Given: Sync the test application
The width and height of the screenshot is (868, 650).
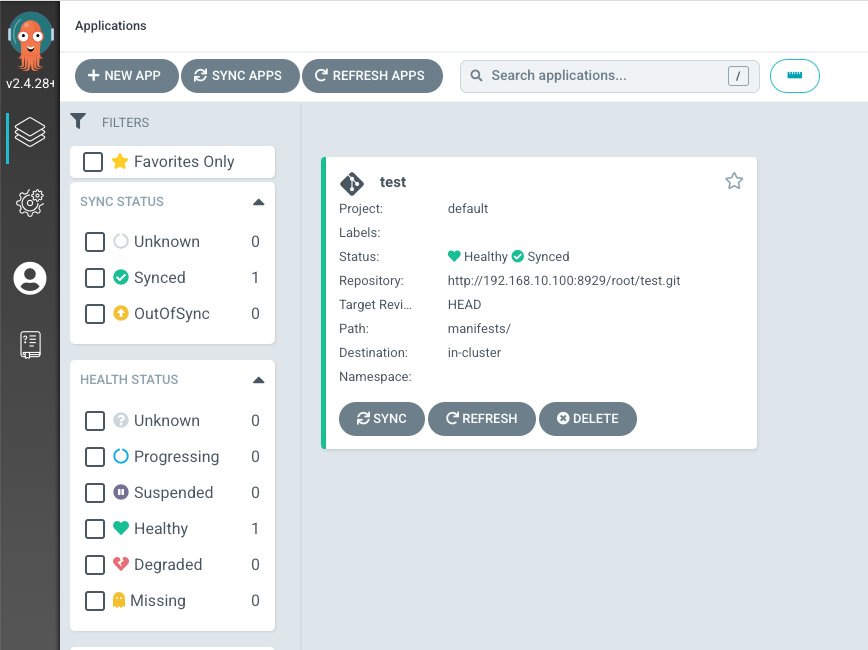Looking at the screenshot, I should pyautogui.click(x=382, y=419).
